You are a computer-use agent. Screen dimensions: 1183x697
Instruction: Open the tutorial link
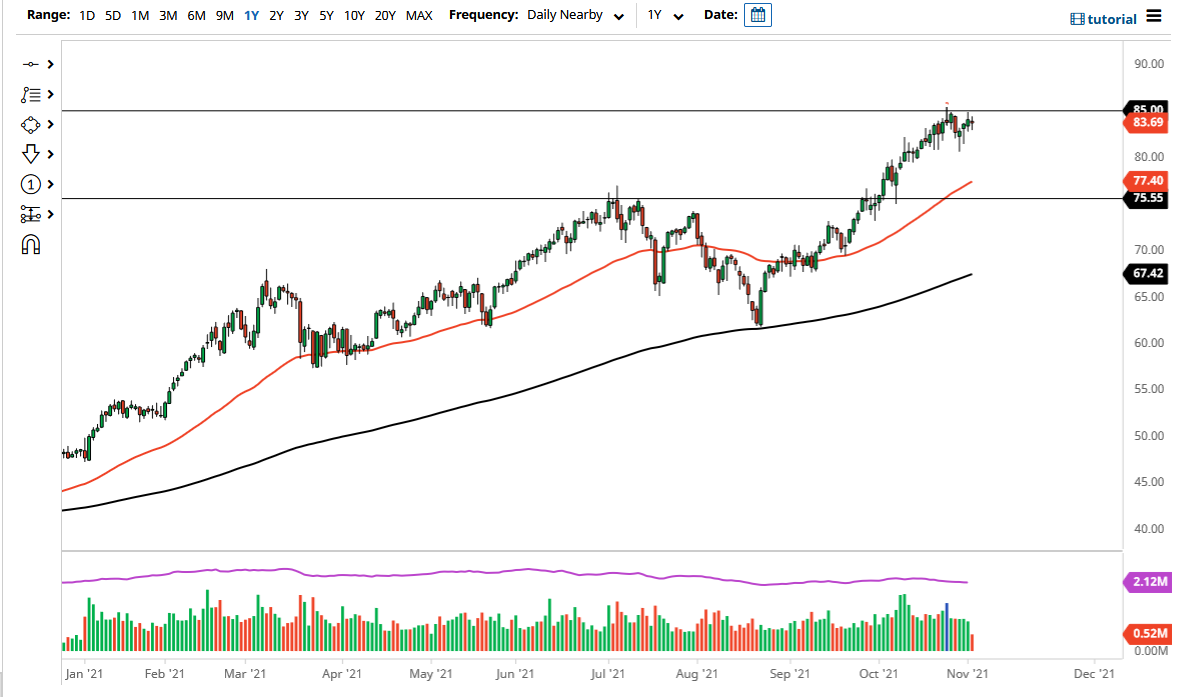tap(1110, 18)
